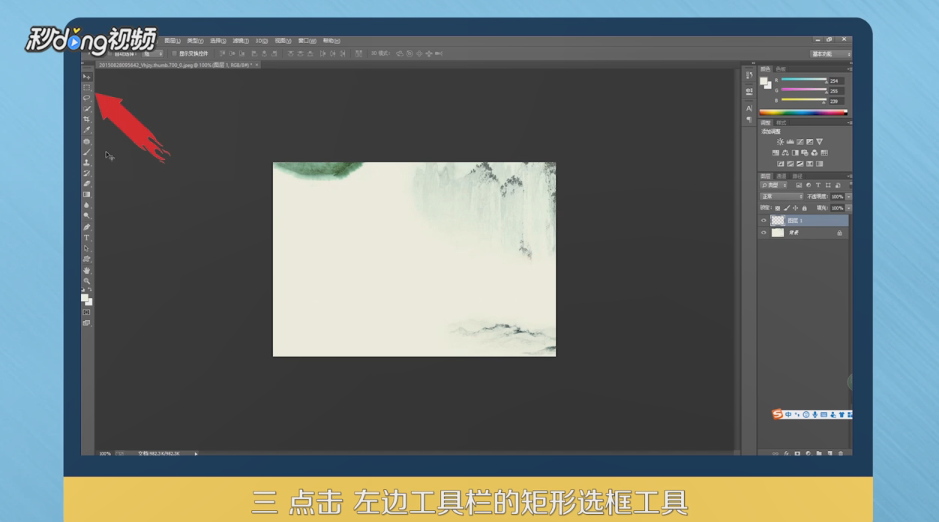Open the fill 100% dropdown arrow
The width and height of the screenshot is (939, 522).
(x=849, y=208)
